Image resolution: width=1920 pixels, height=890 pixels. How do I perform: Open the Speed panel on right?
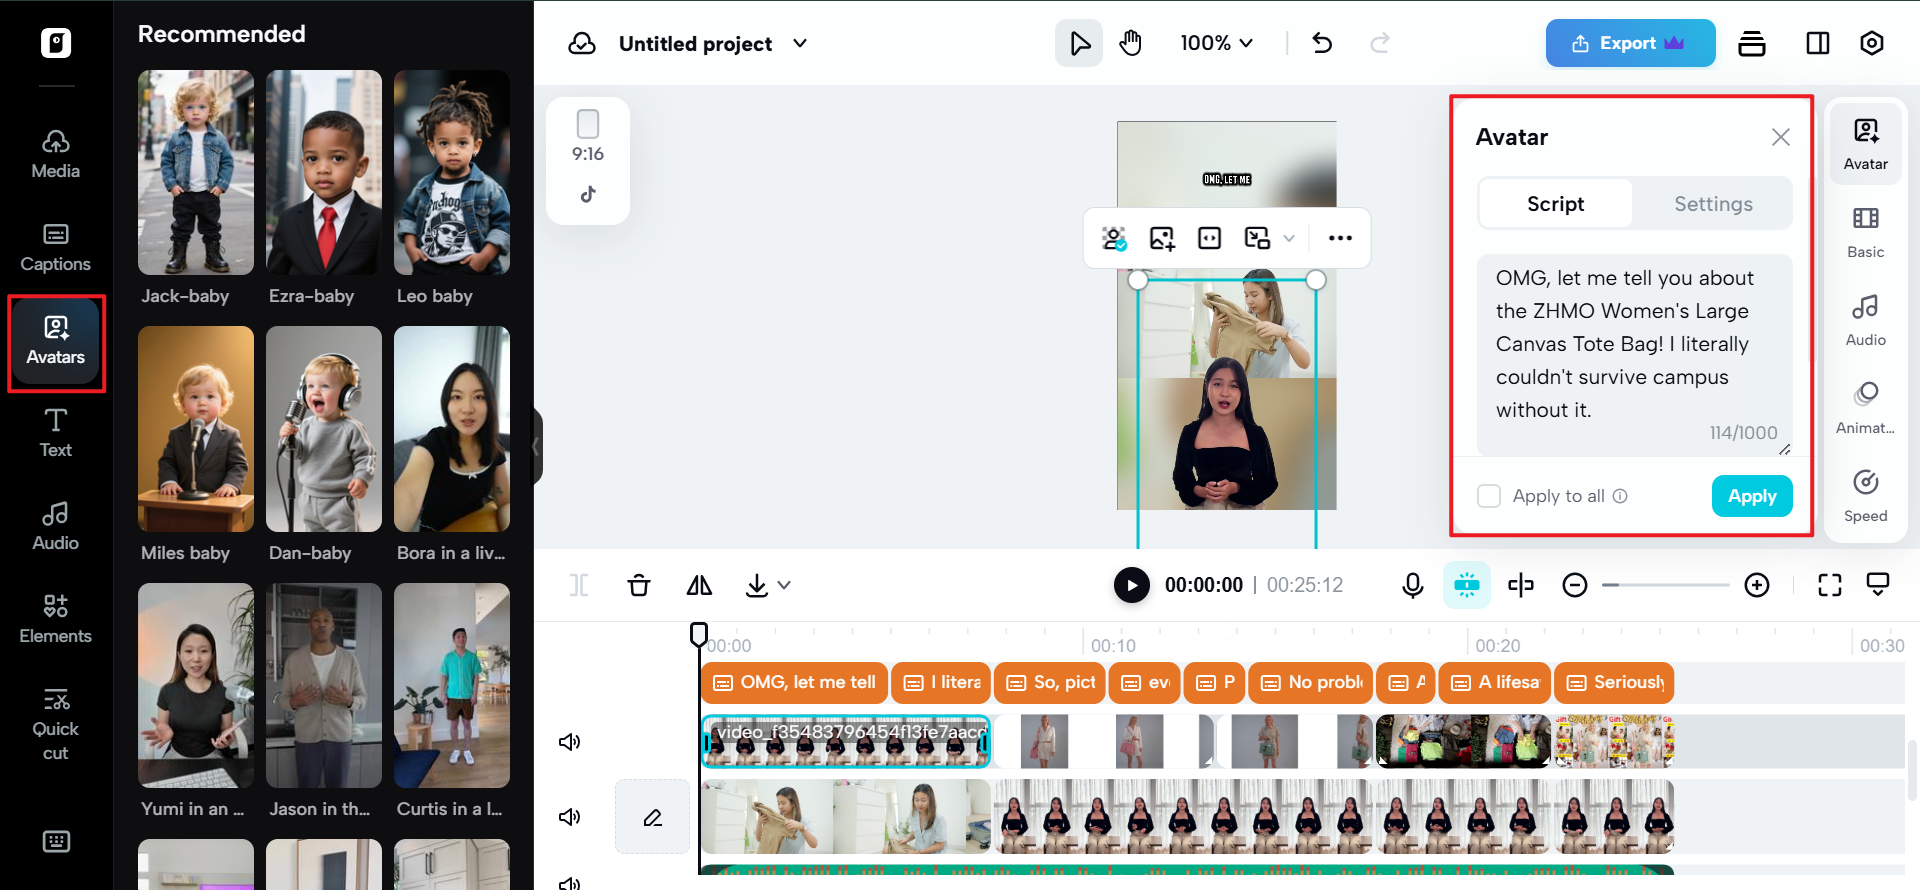[x=1865, y=495]
